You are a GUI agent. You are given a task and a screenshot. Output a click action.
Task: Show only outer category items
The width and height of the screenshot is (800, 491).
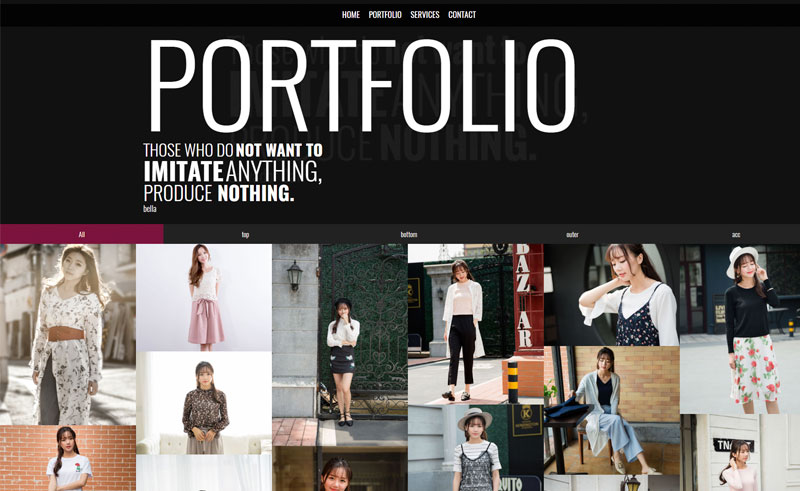coord(572,234)
